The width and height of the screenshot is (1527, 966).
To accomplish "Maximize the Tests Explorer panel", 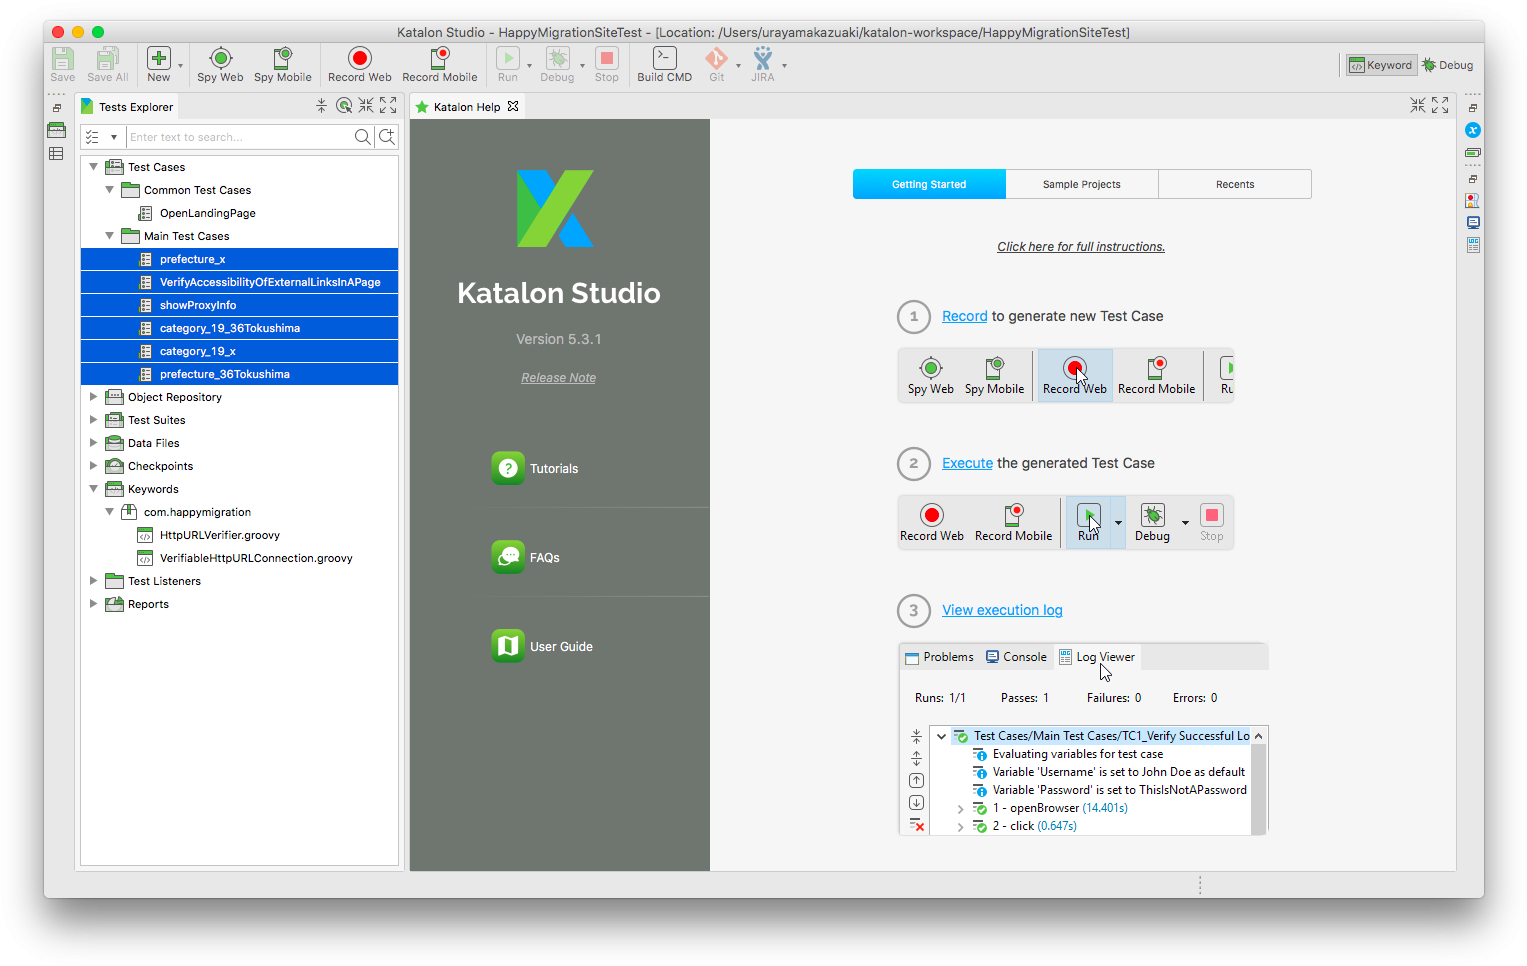I will pos(388,105).
